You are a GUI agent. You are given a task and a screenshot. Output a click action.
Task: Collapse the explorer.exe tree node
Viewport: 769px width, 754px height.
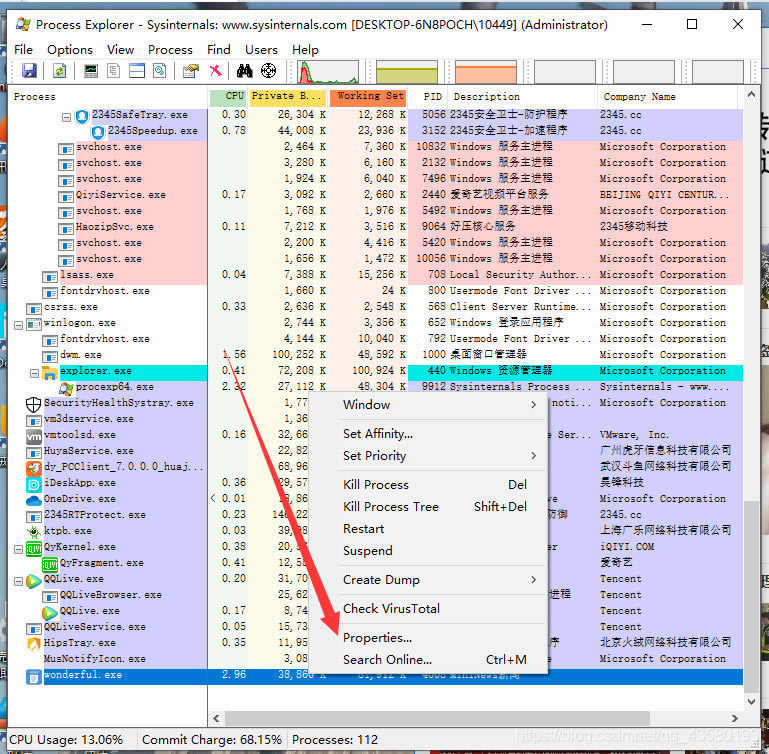tap(34, 373)
